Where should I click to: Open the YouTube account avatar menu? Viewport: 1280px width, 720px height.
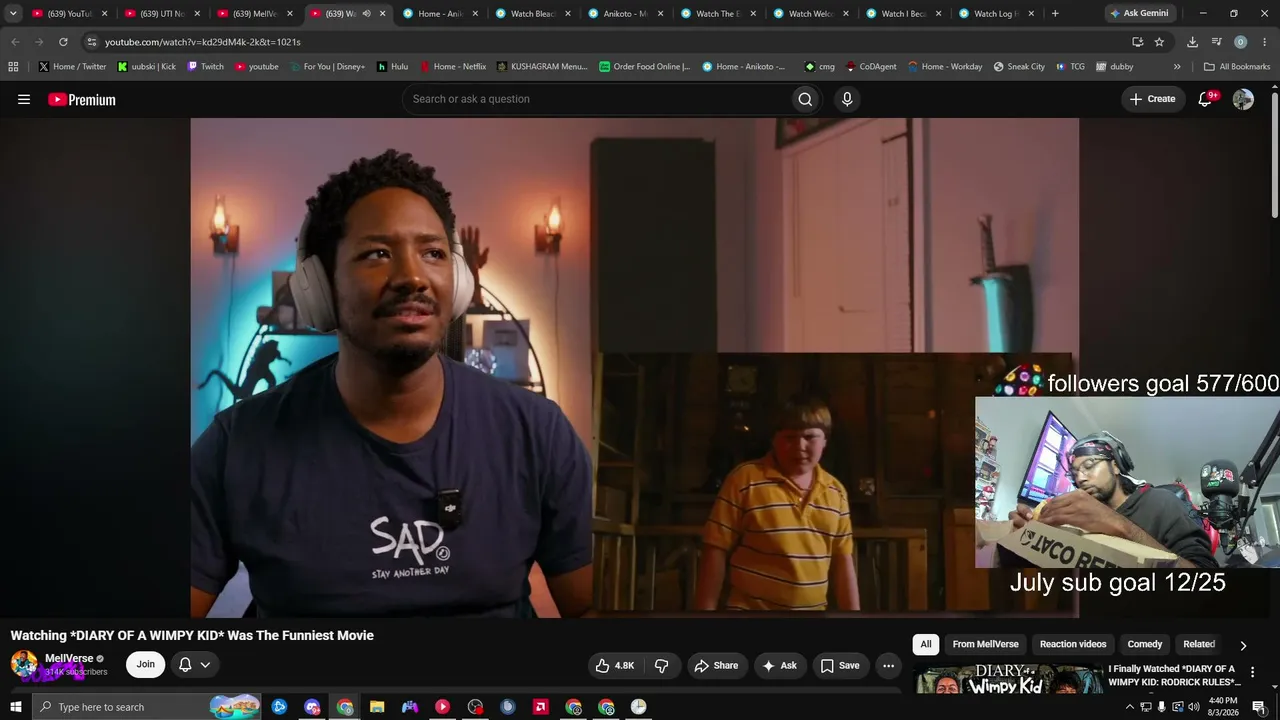[1243, 99]
